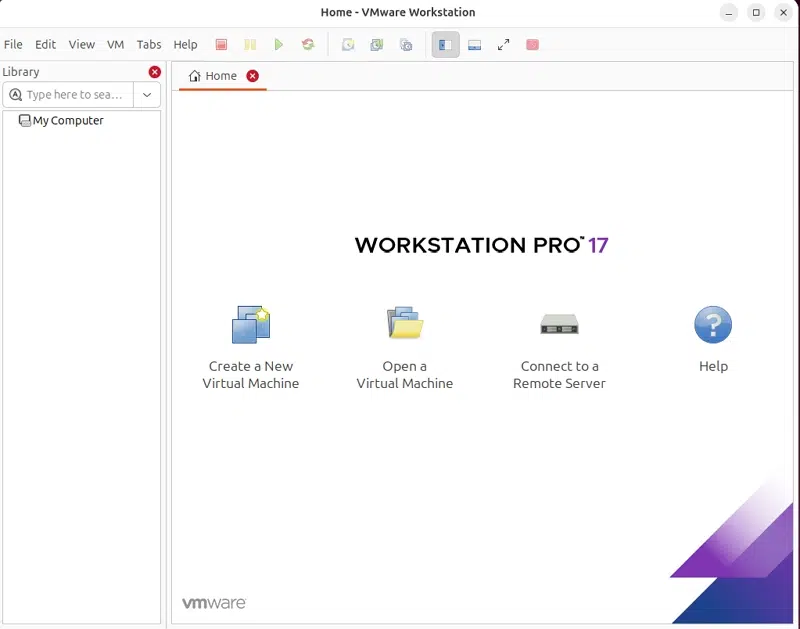Maximize the VMware Workstation window
The height and width of the screenshot is (629, 800).
756,13
